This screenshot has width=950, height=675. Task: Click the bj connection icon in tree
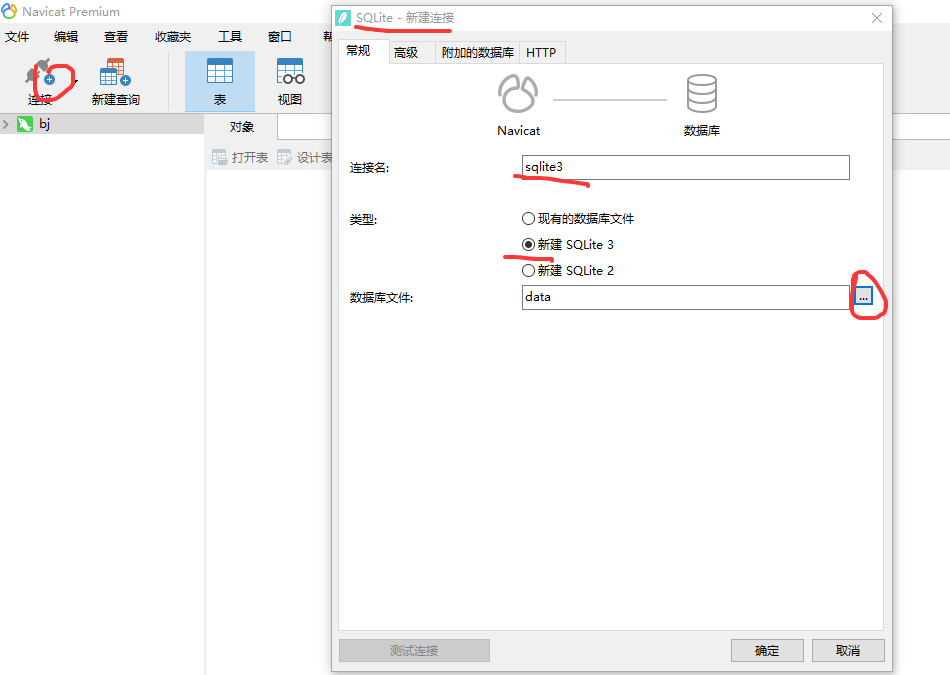point(25,124)
